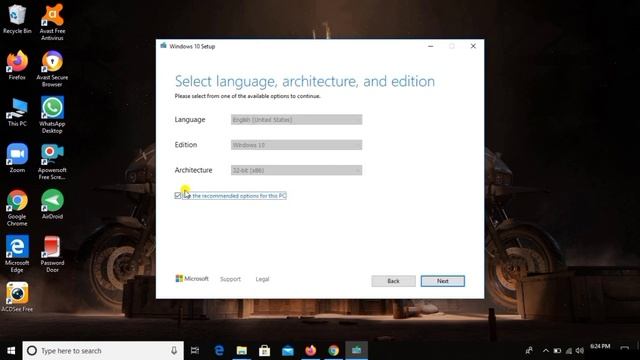Click the Task View taskbar icon
Screen dimensions: 640x360
(195, 351)
